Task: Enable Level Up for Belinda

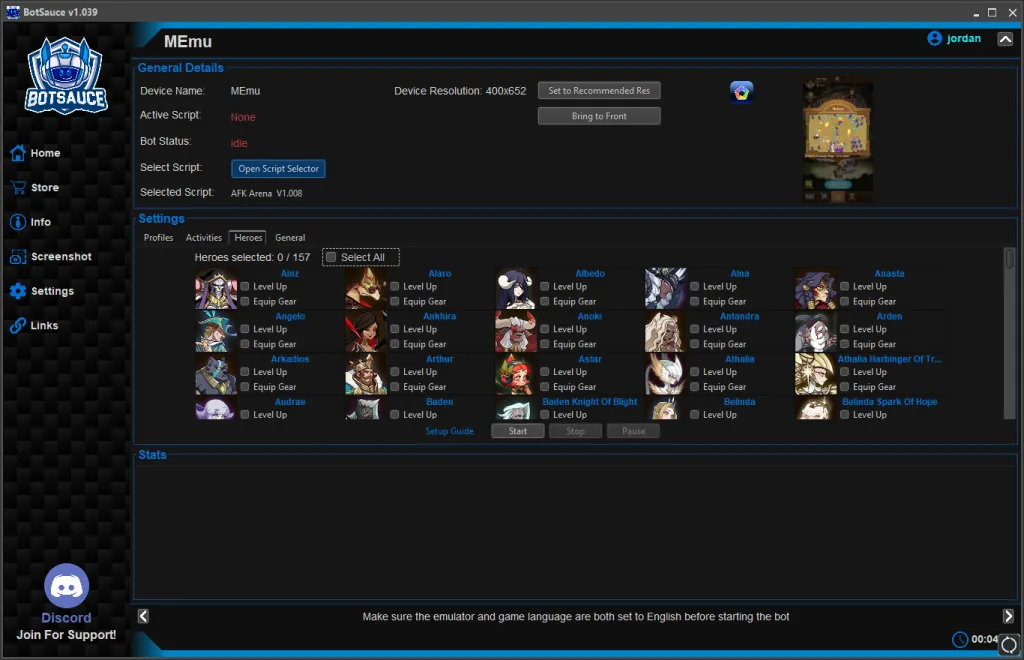Action: [695, 415]
